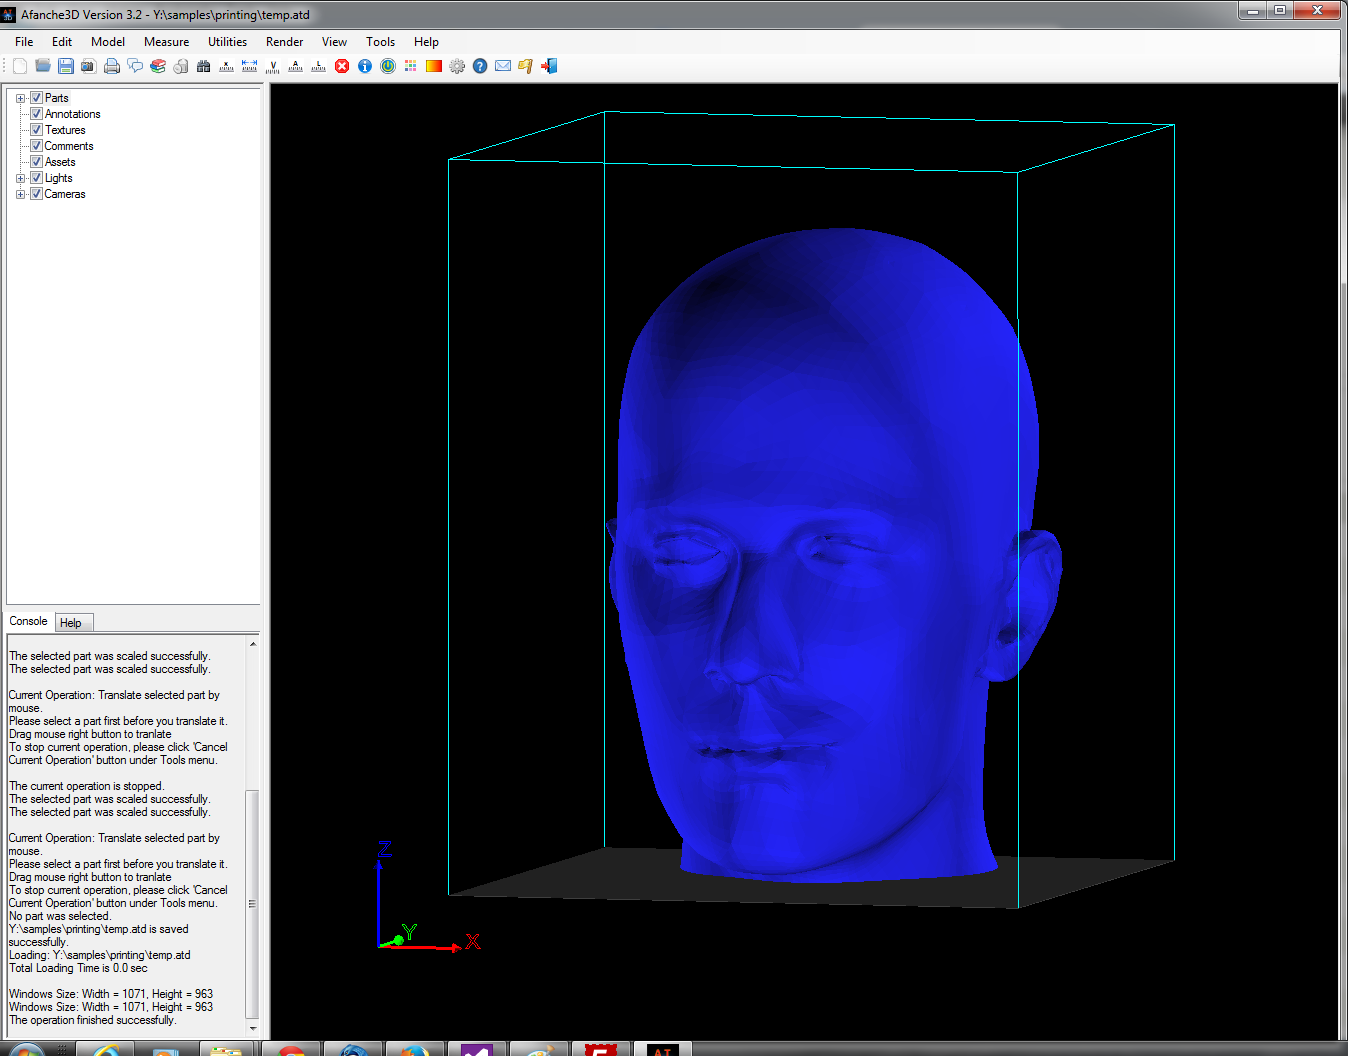Switch to the Help tab
The image size is (1348, 1056).
71,623
